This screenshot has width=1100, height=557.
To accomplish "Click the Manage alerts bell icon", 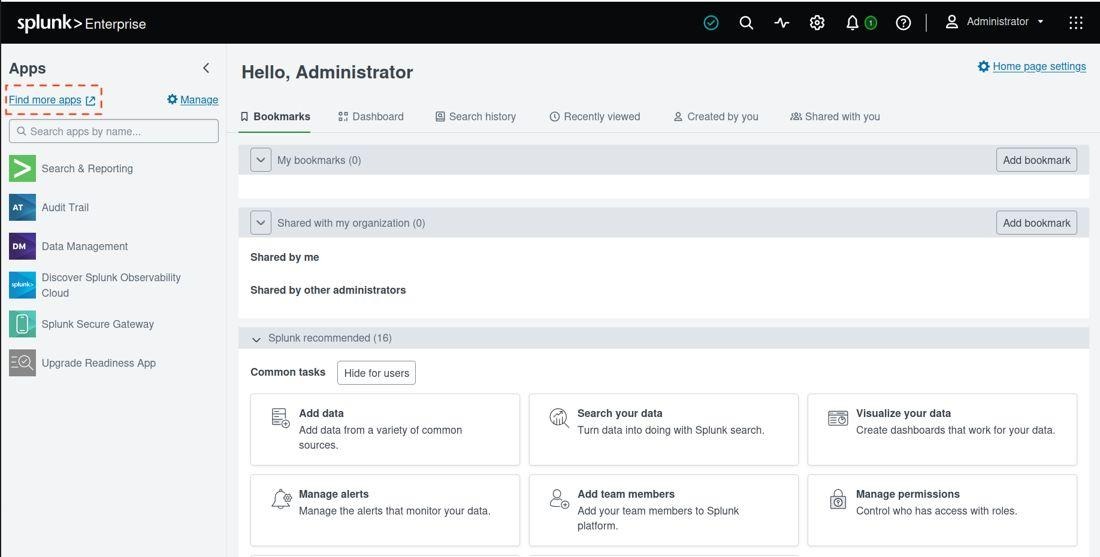I will click(x=281, y=499).
